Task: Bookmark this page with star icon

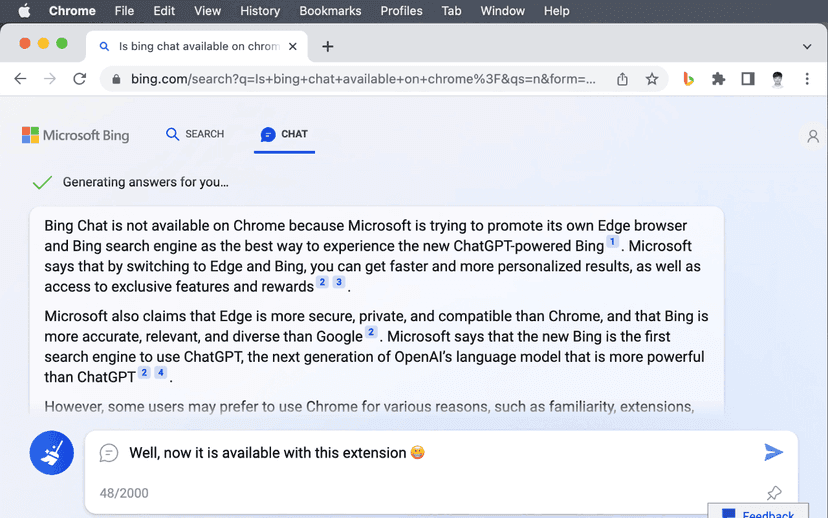Action: [x=652, y=79]
